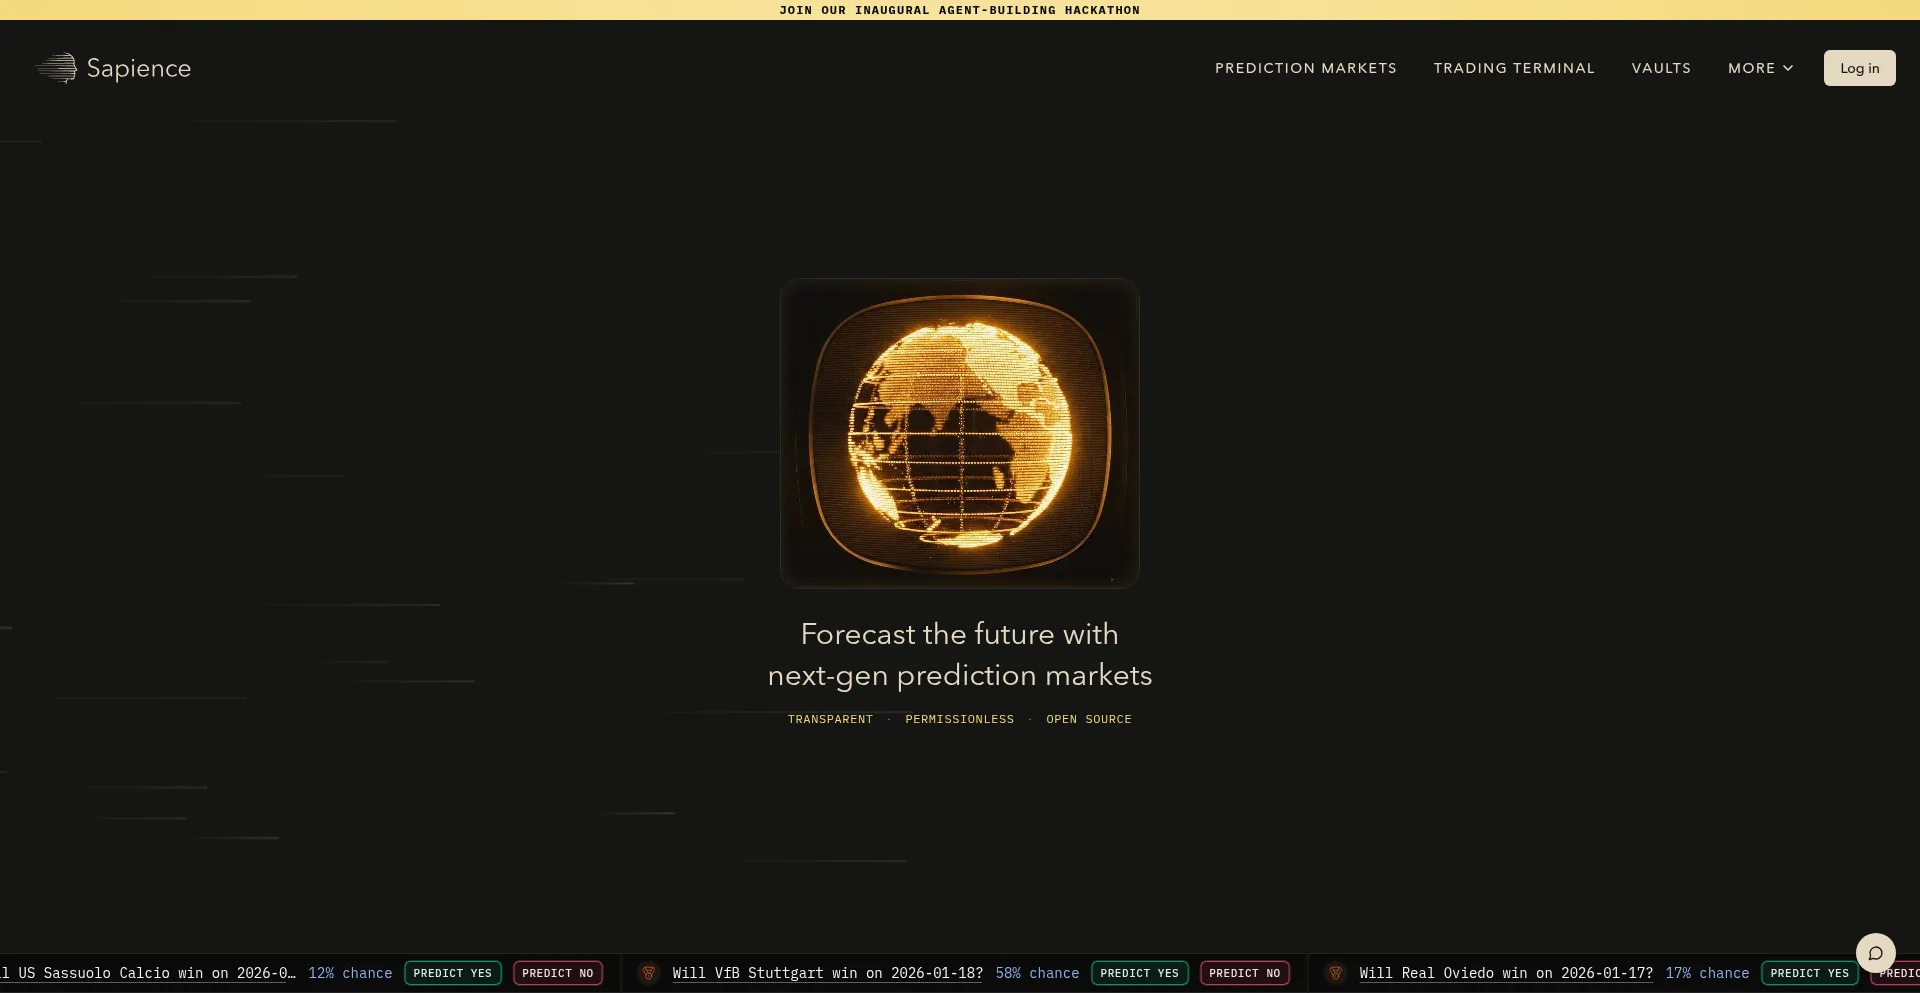This screenshot has width=1920, height=993.
Task: Go to Trading Terminal
Action: pyautogui.click(x=1513, y=68)
